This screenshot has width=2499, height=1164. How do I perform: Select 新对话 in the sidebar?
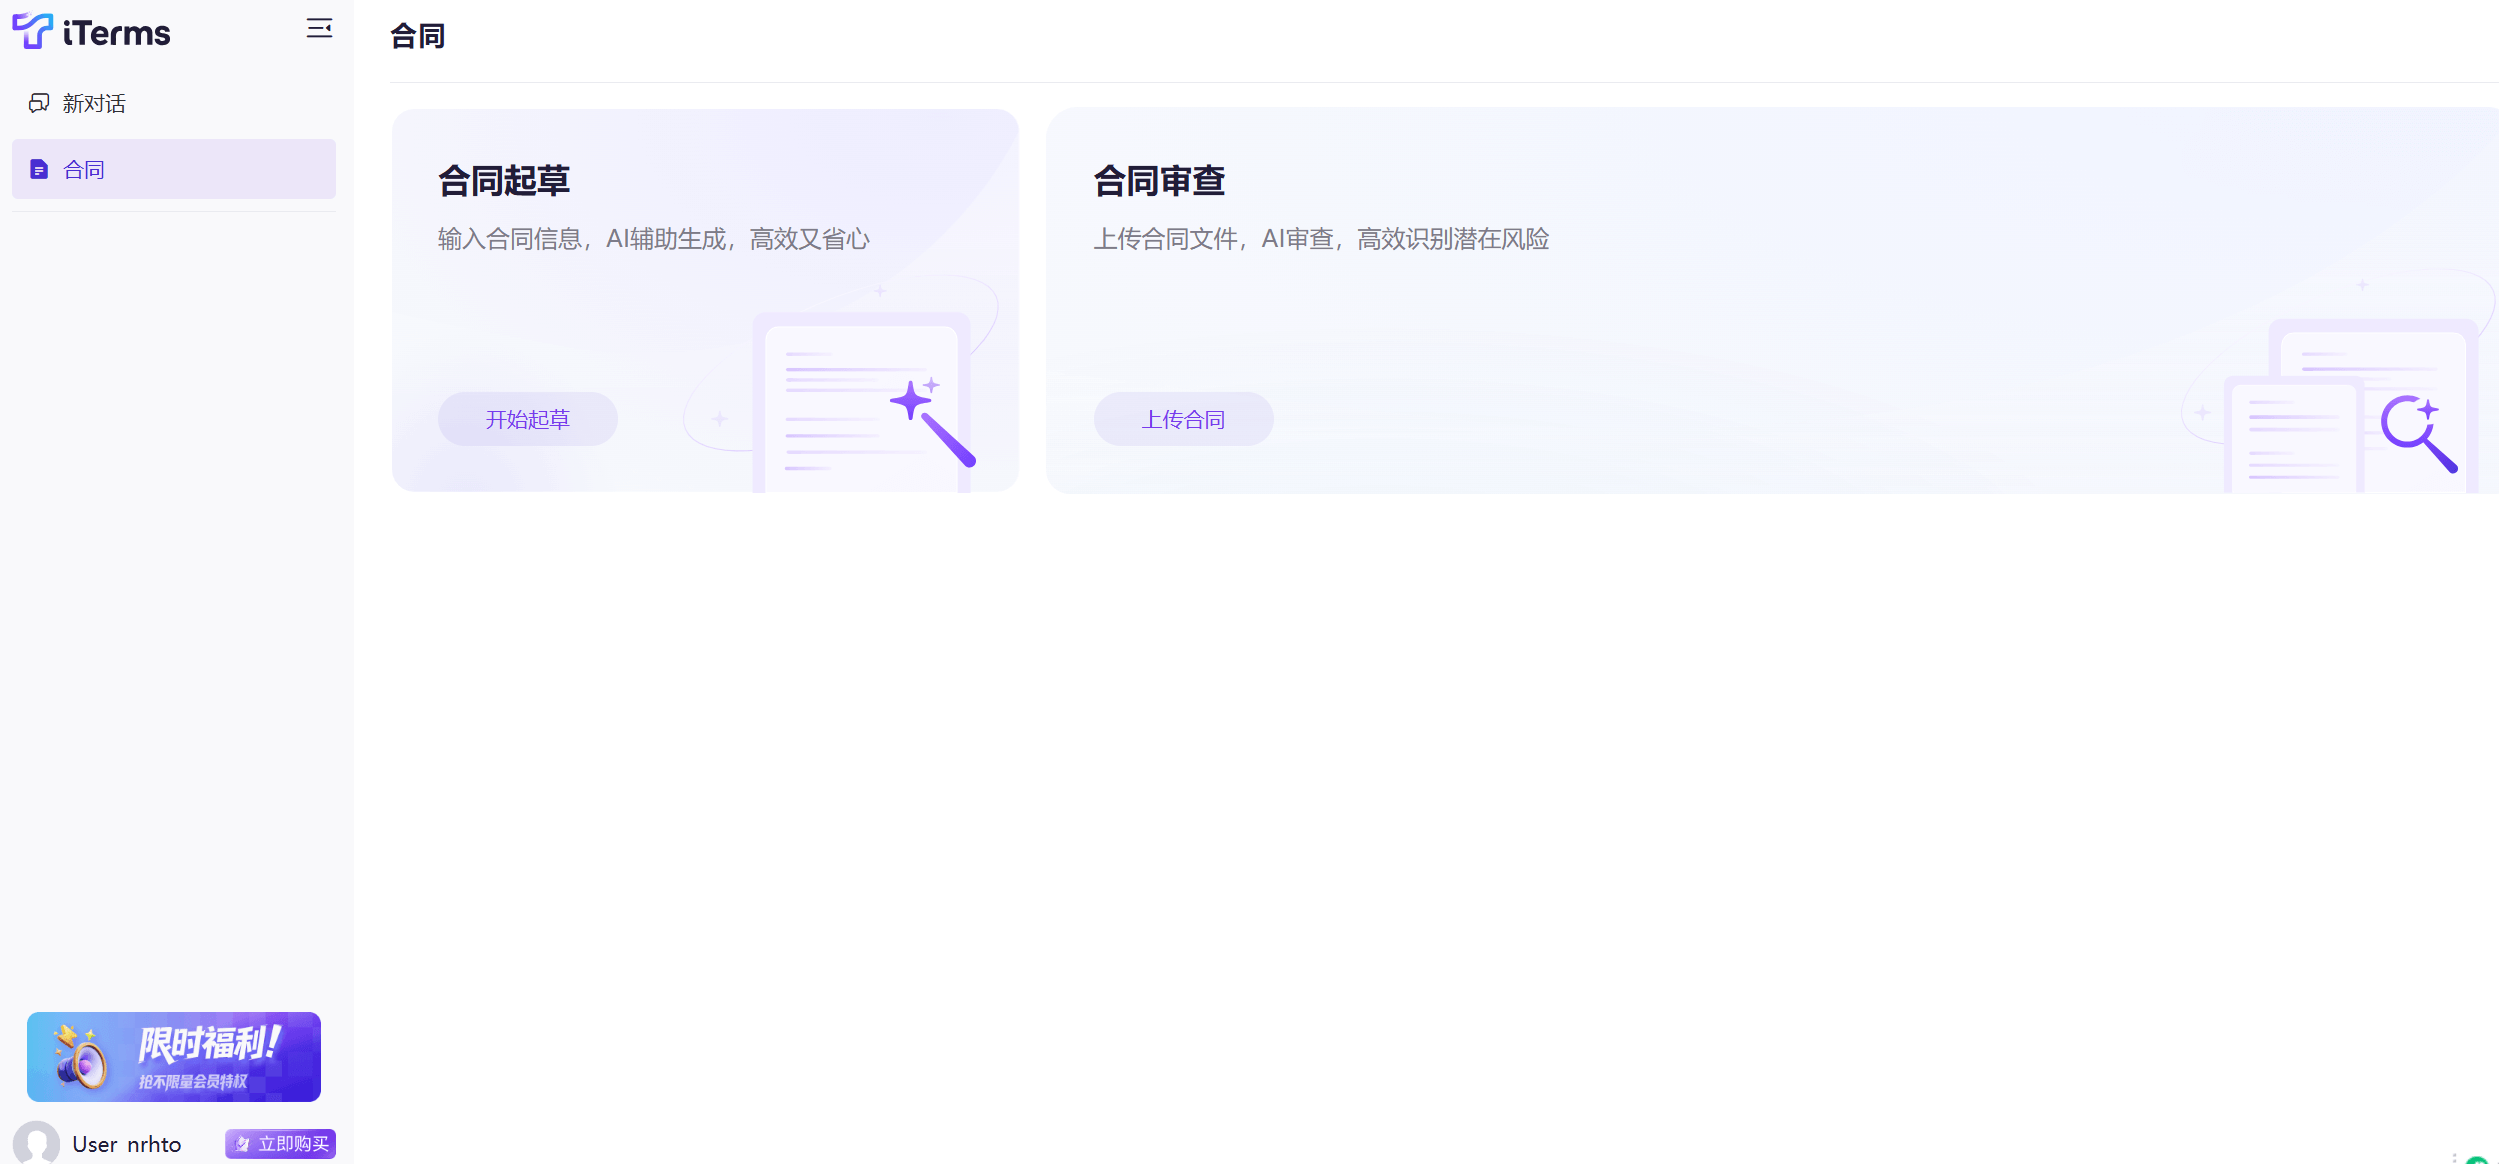tap(93, 103)
